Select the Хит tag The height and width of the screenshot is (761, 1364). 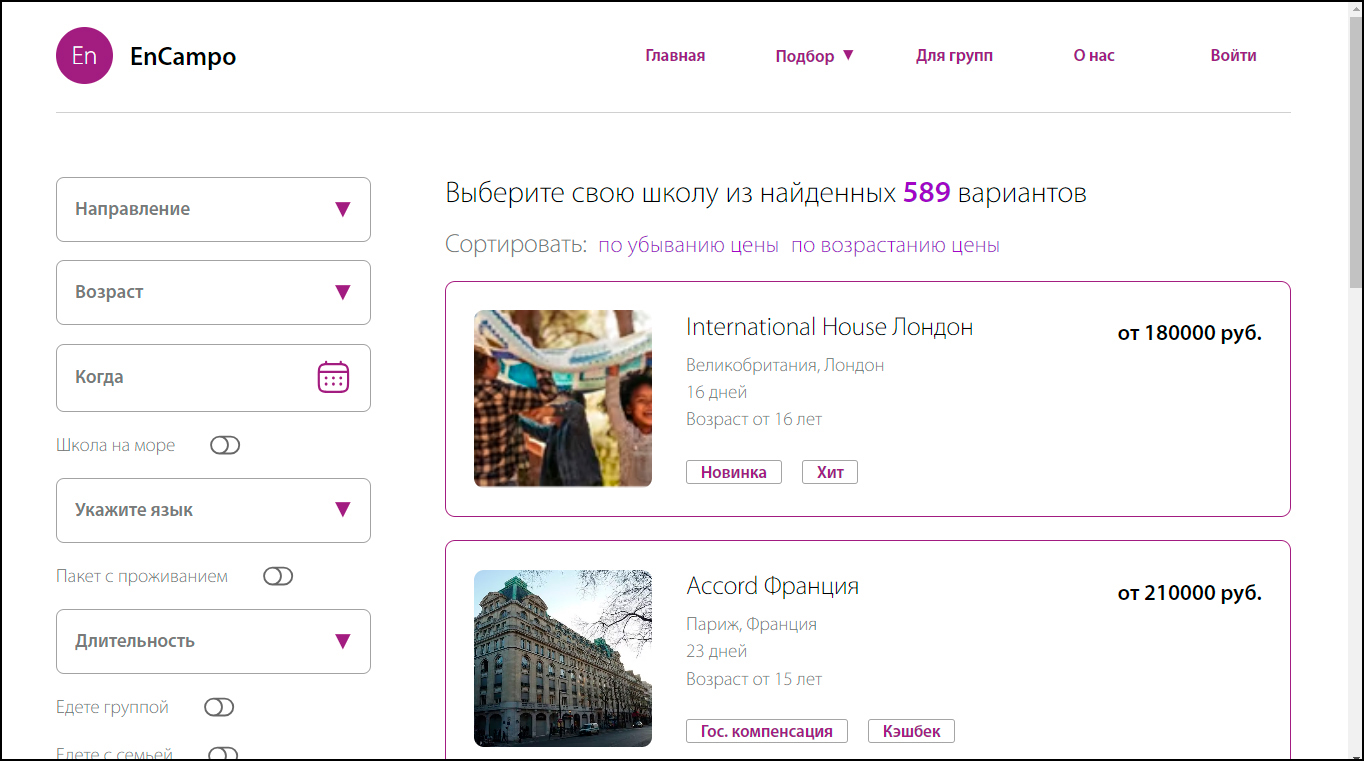pos(830,472)
